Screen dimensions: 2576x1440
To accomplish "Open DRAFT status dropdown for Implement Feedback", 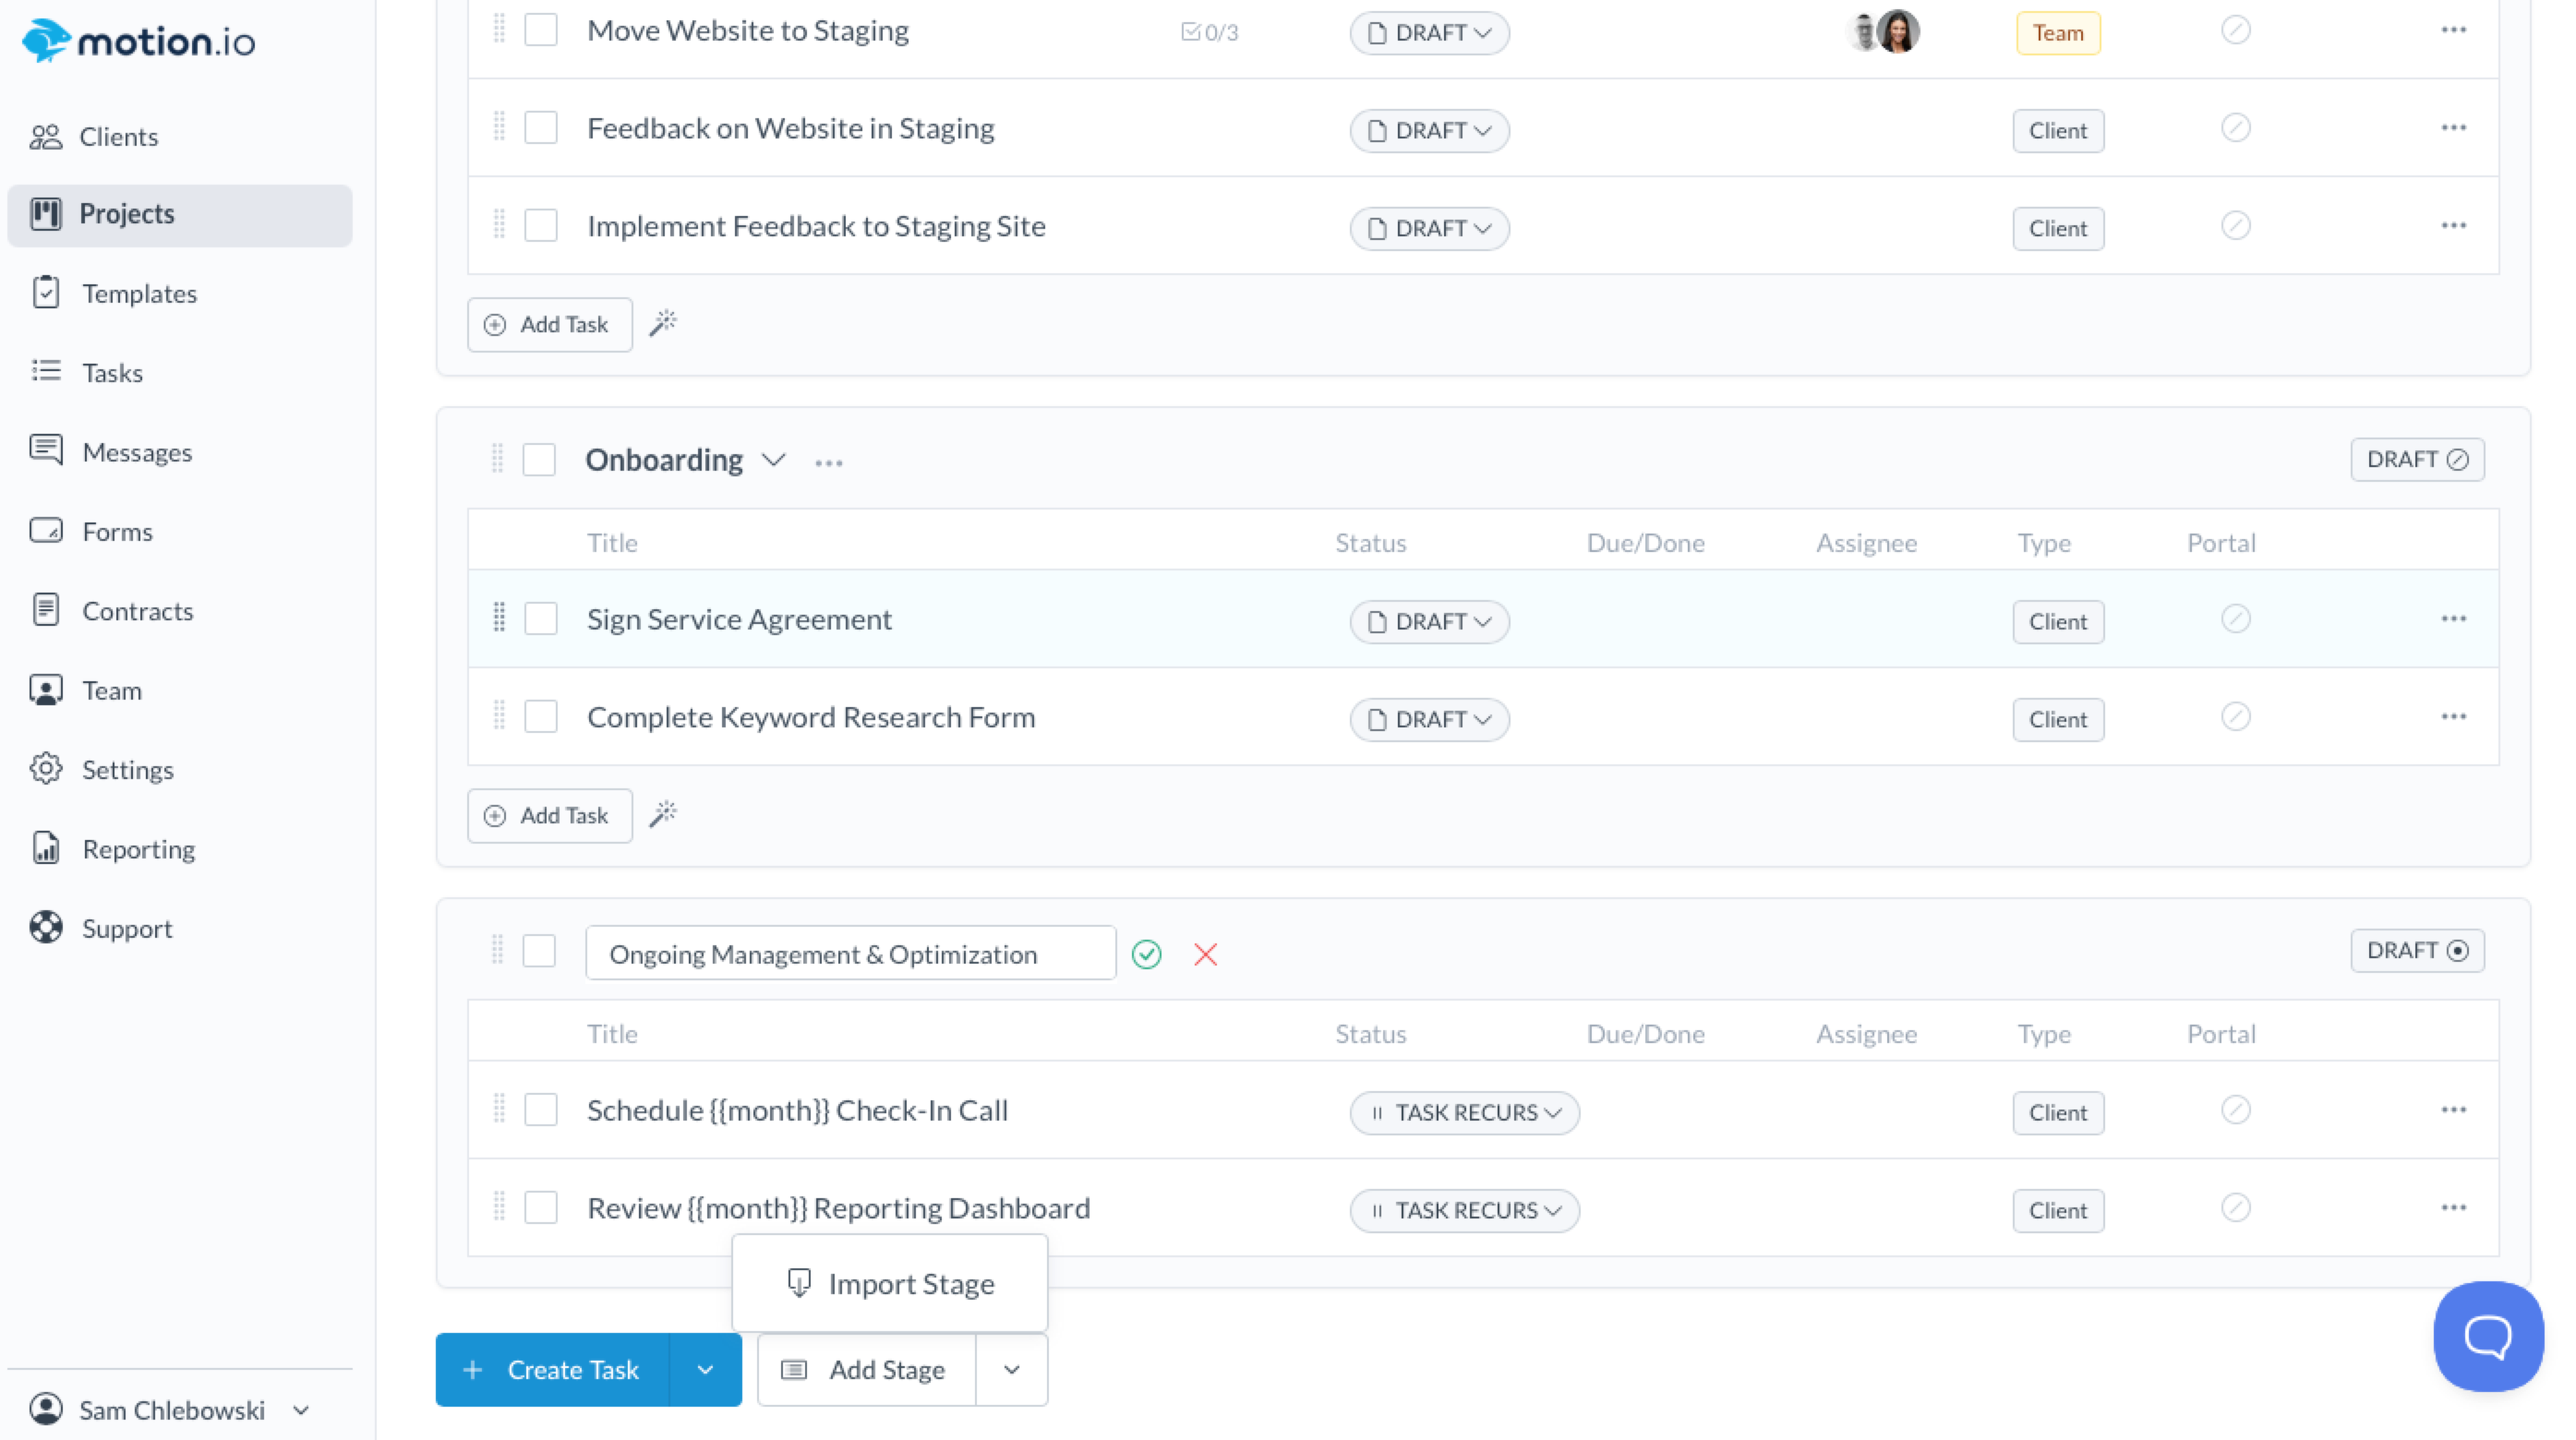I will [1429, 229].
